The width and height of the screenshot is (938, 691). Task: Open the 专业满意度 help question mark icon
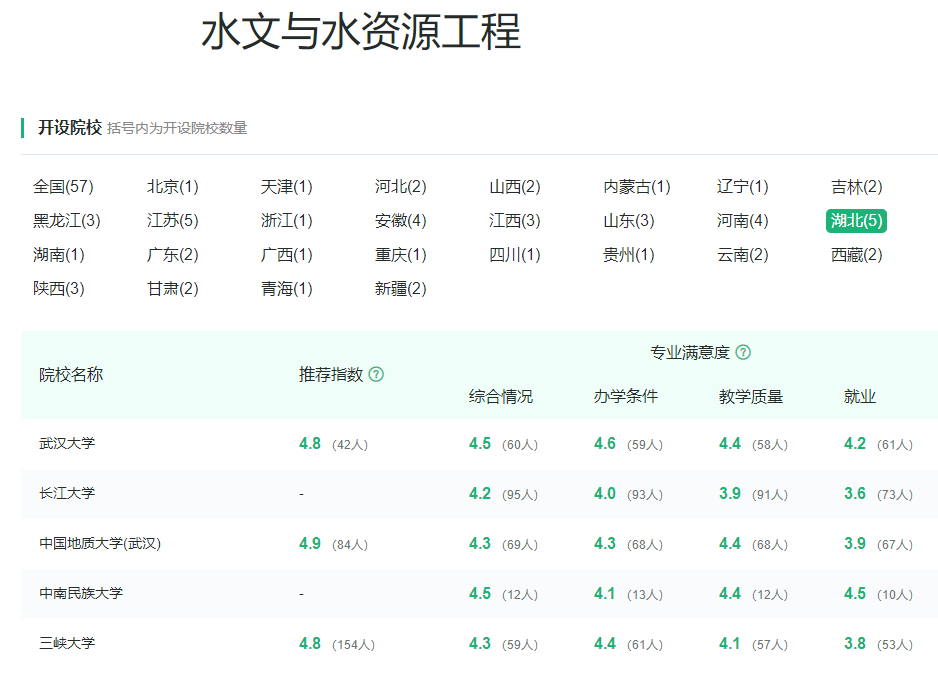pos(742,352)
